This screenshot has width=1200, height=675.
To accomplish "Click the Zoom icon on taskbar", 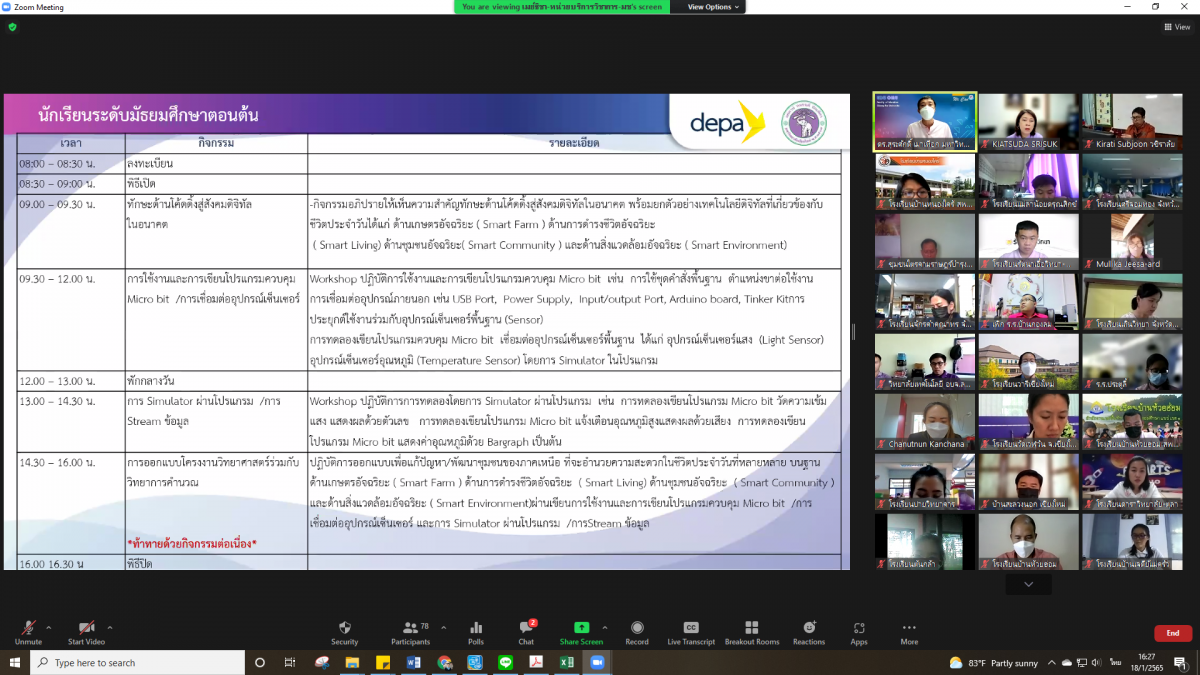I will coord(597,662).
